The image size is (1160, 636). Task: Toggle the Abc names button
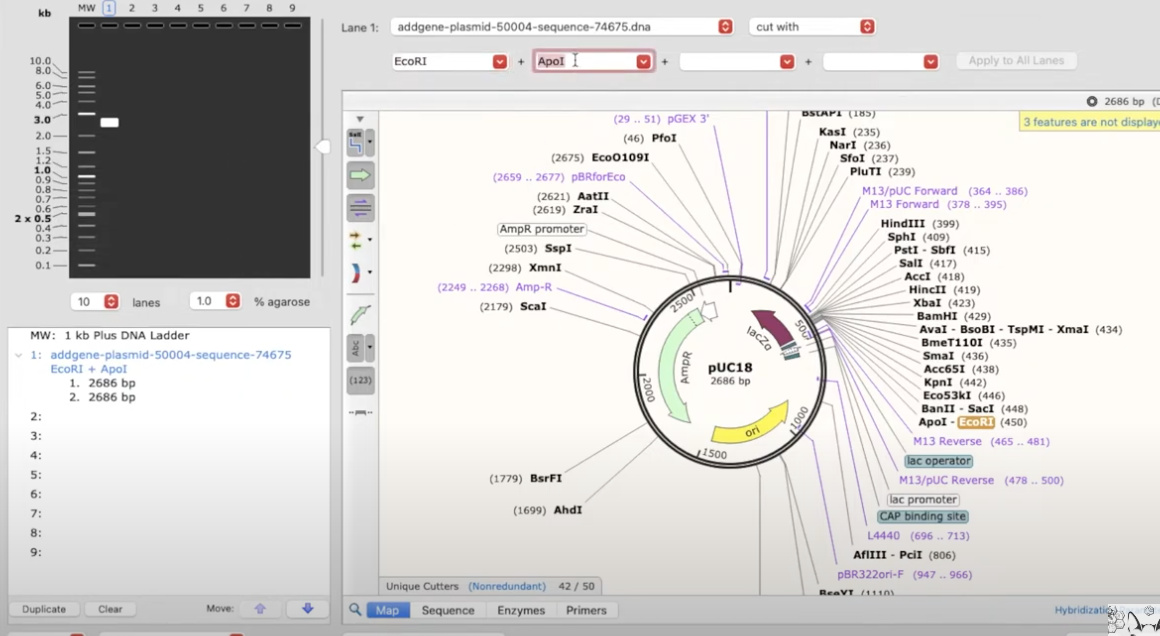point(356,348)
